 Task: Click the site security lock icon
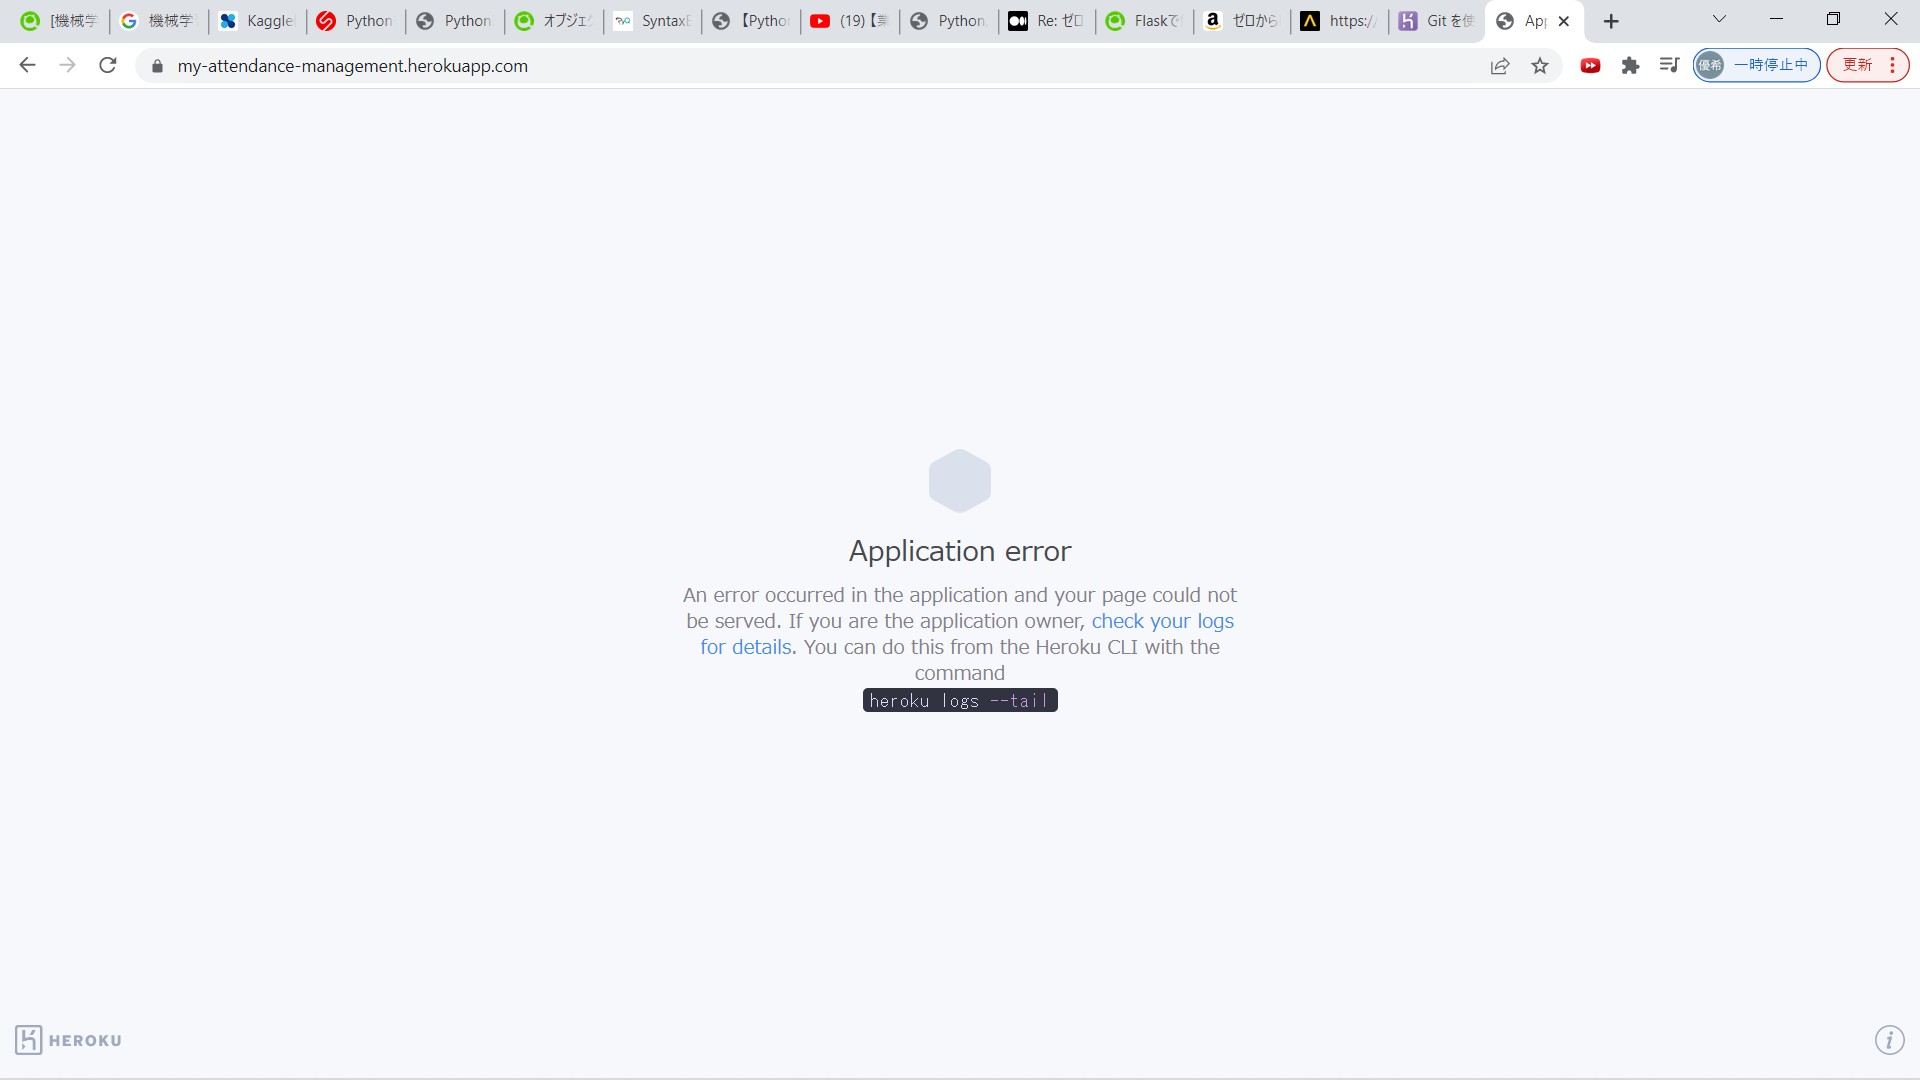[157, 66]
